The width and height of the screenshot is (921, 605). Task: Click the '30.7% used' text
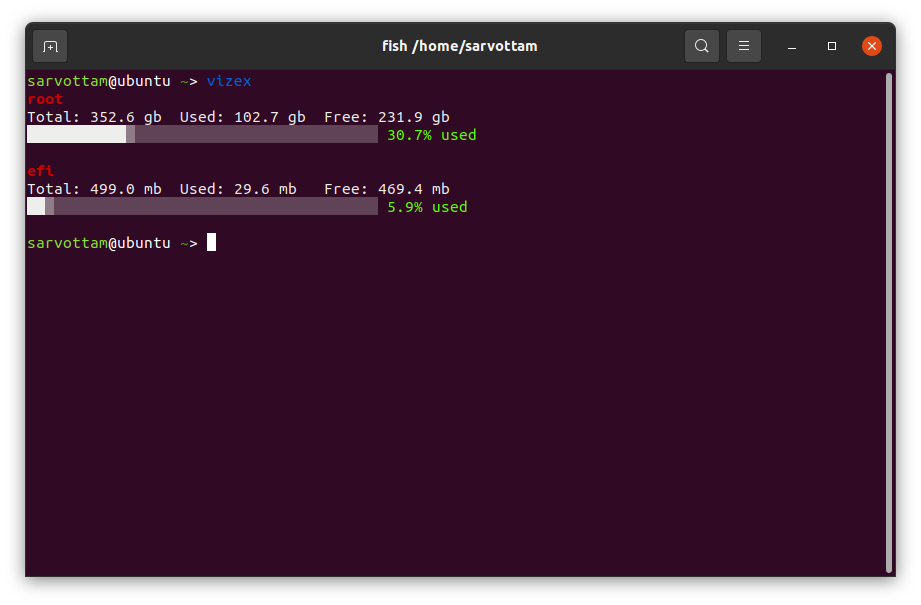432,135
